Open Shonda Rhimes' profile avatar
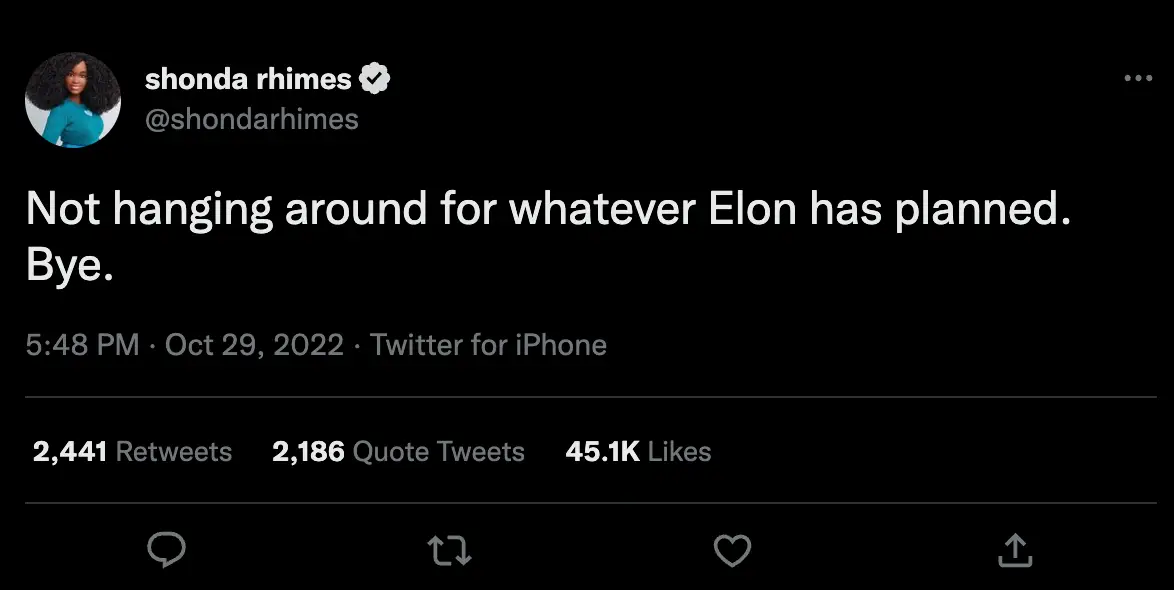This screenshot has width=1174, height=590. click(x=73, y=99)
